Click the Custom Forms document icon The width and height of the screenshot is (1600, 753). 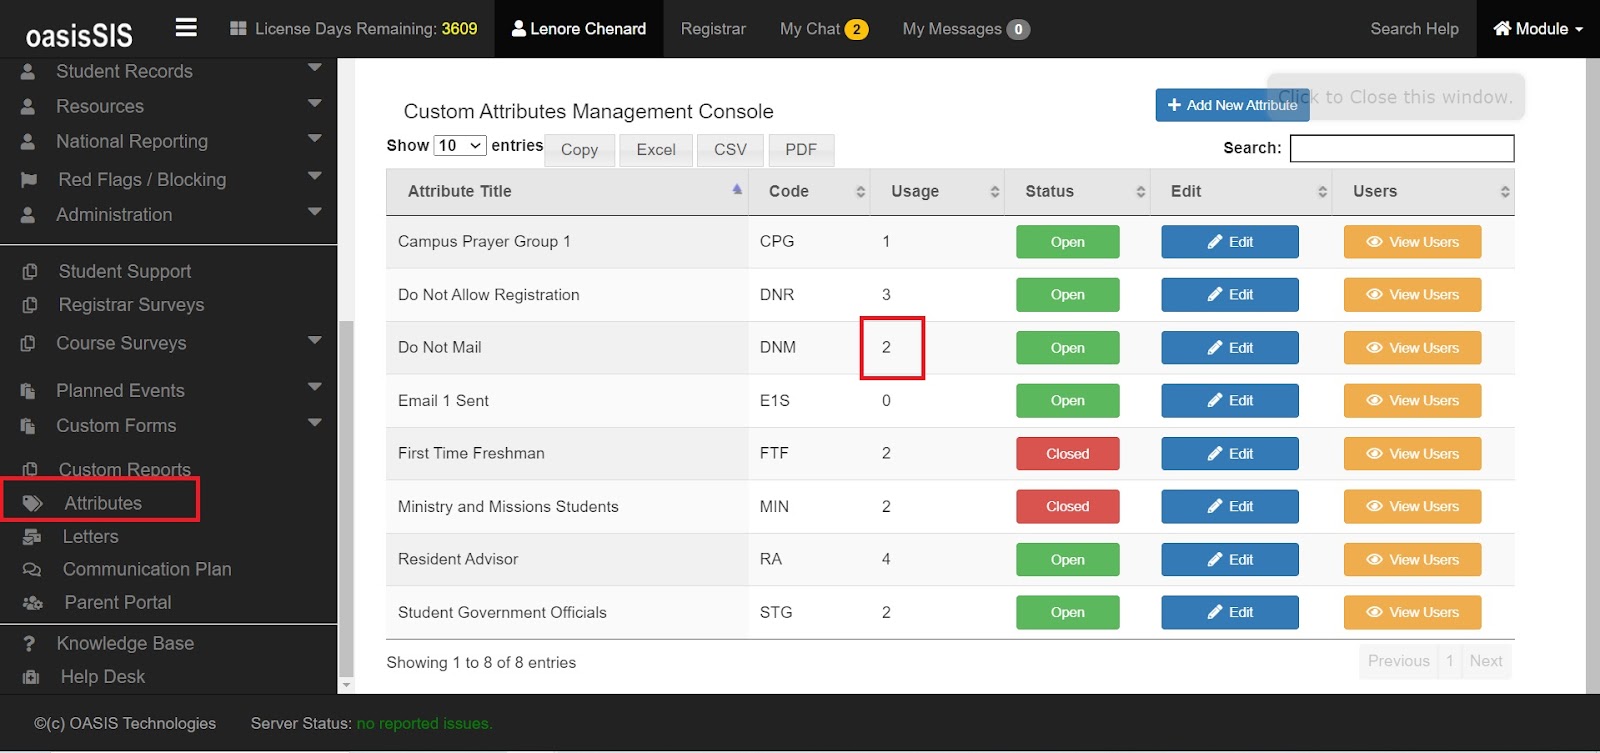tap(28, 426)
